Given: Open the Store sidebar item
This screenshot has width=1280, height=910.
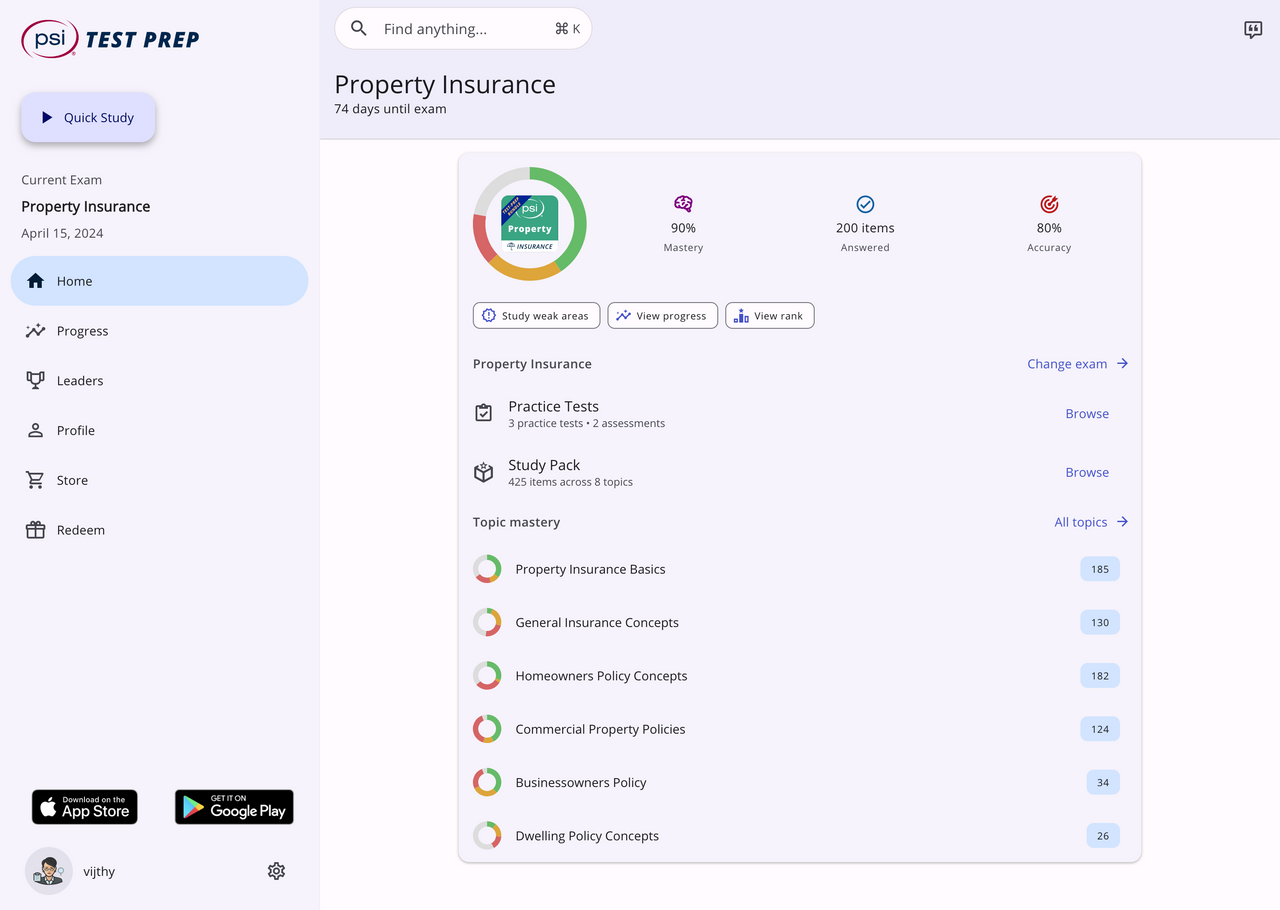Looking at the screenshot, I should 72,480.
